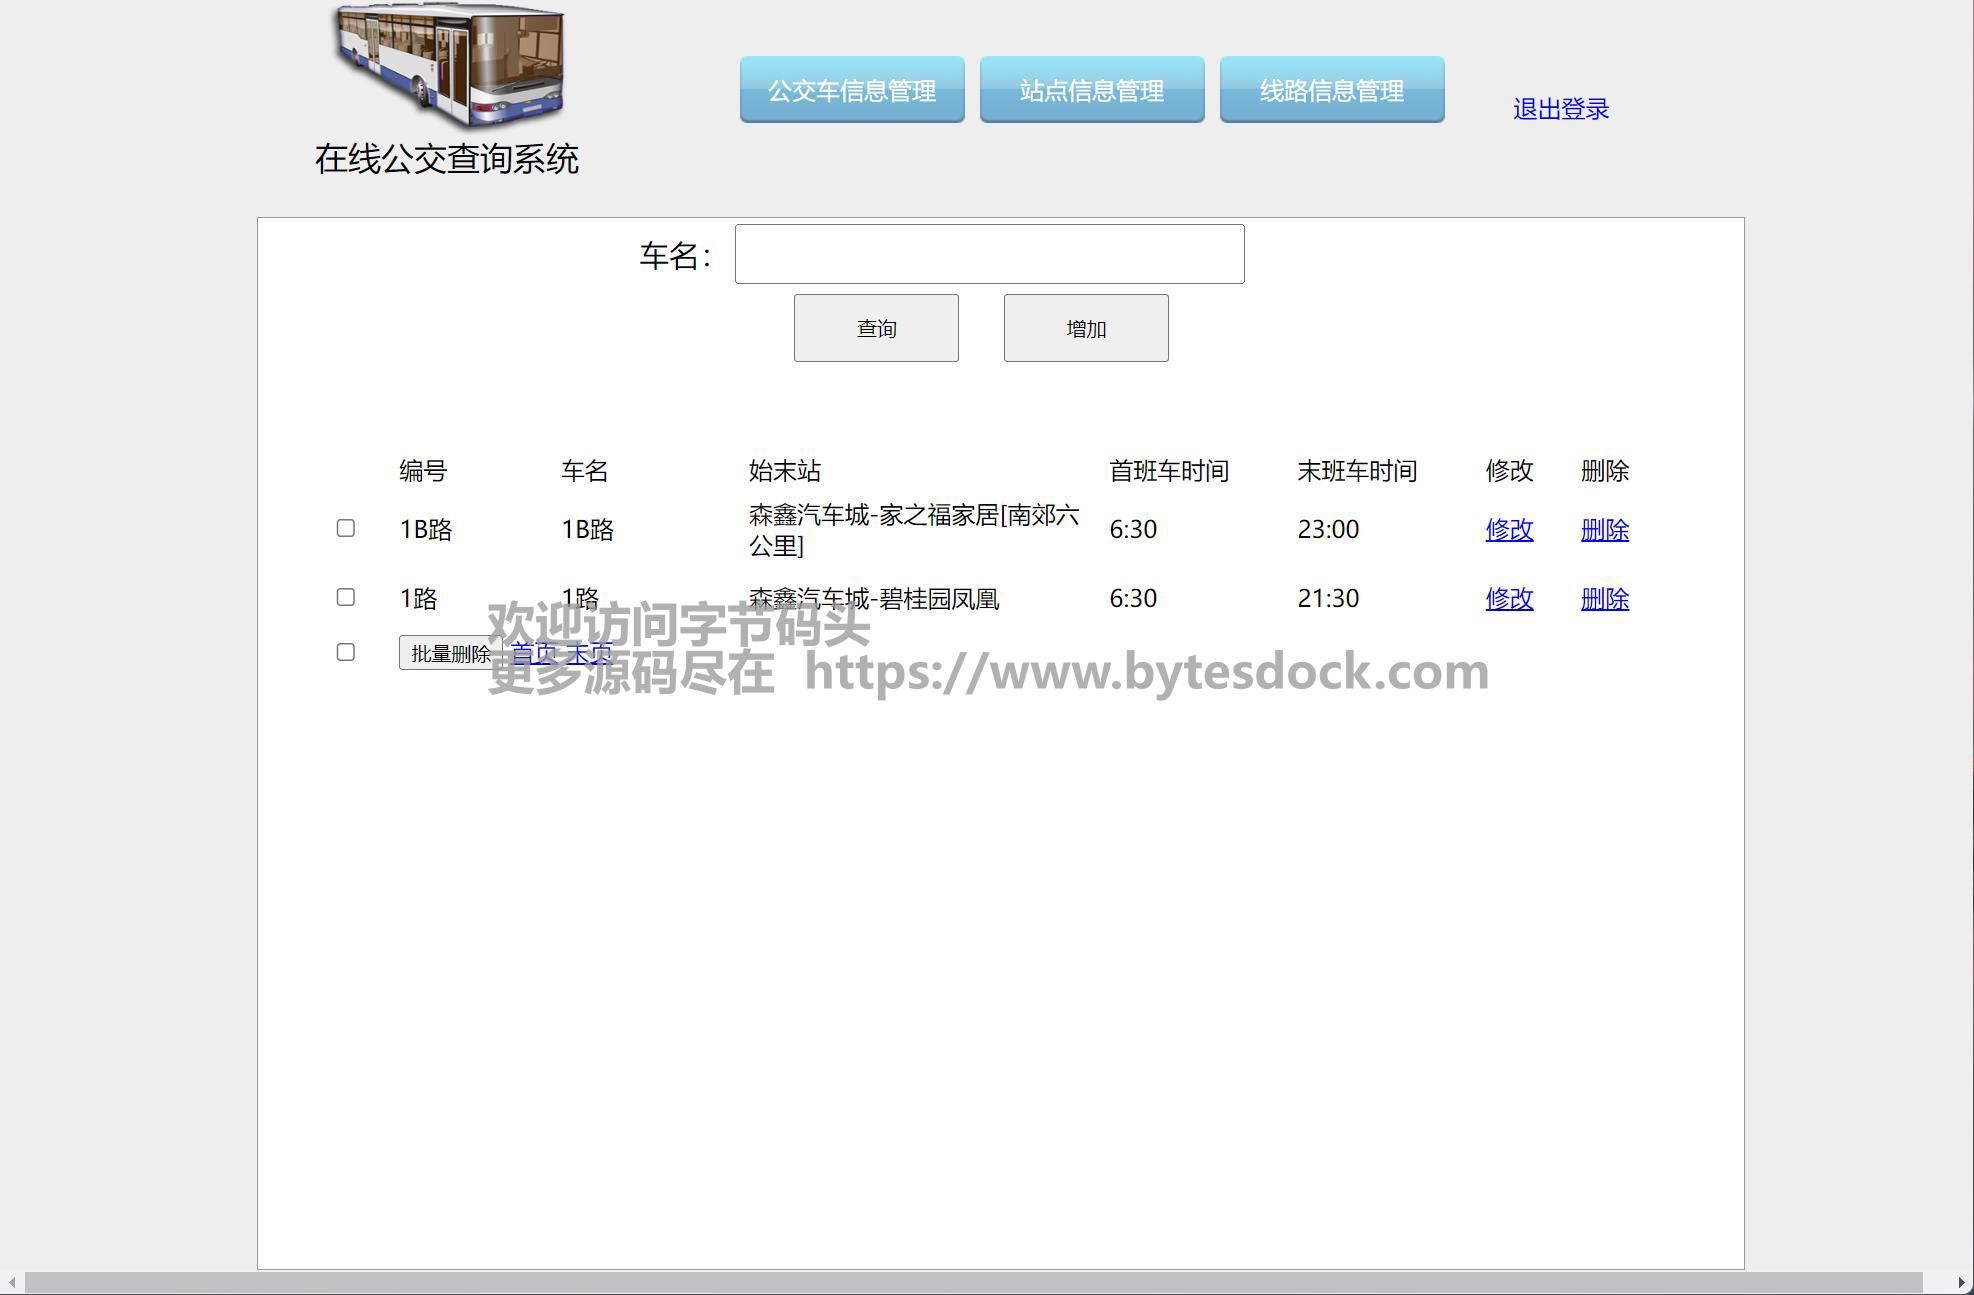
Task: Click 删除 link for 1B路 bus
Action: [1604, 529]
